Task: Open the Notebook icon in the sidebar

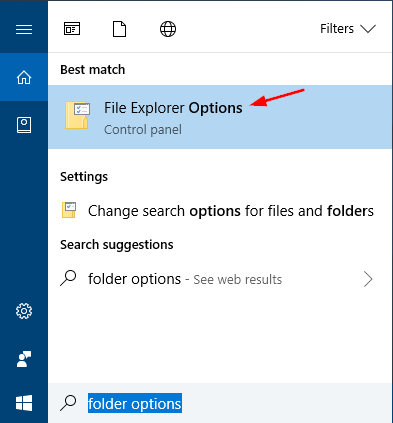Action: click(x=24, y=125)
